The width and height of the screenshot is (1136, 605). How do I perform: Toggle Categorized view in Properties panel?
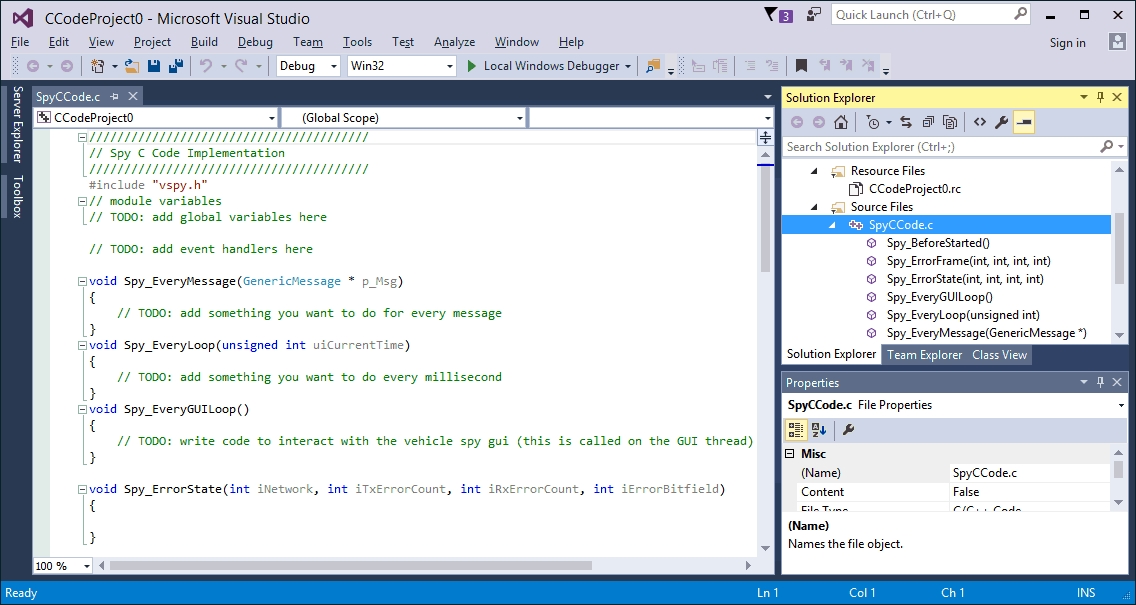(x=796, y=430)
